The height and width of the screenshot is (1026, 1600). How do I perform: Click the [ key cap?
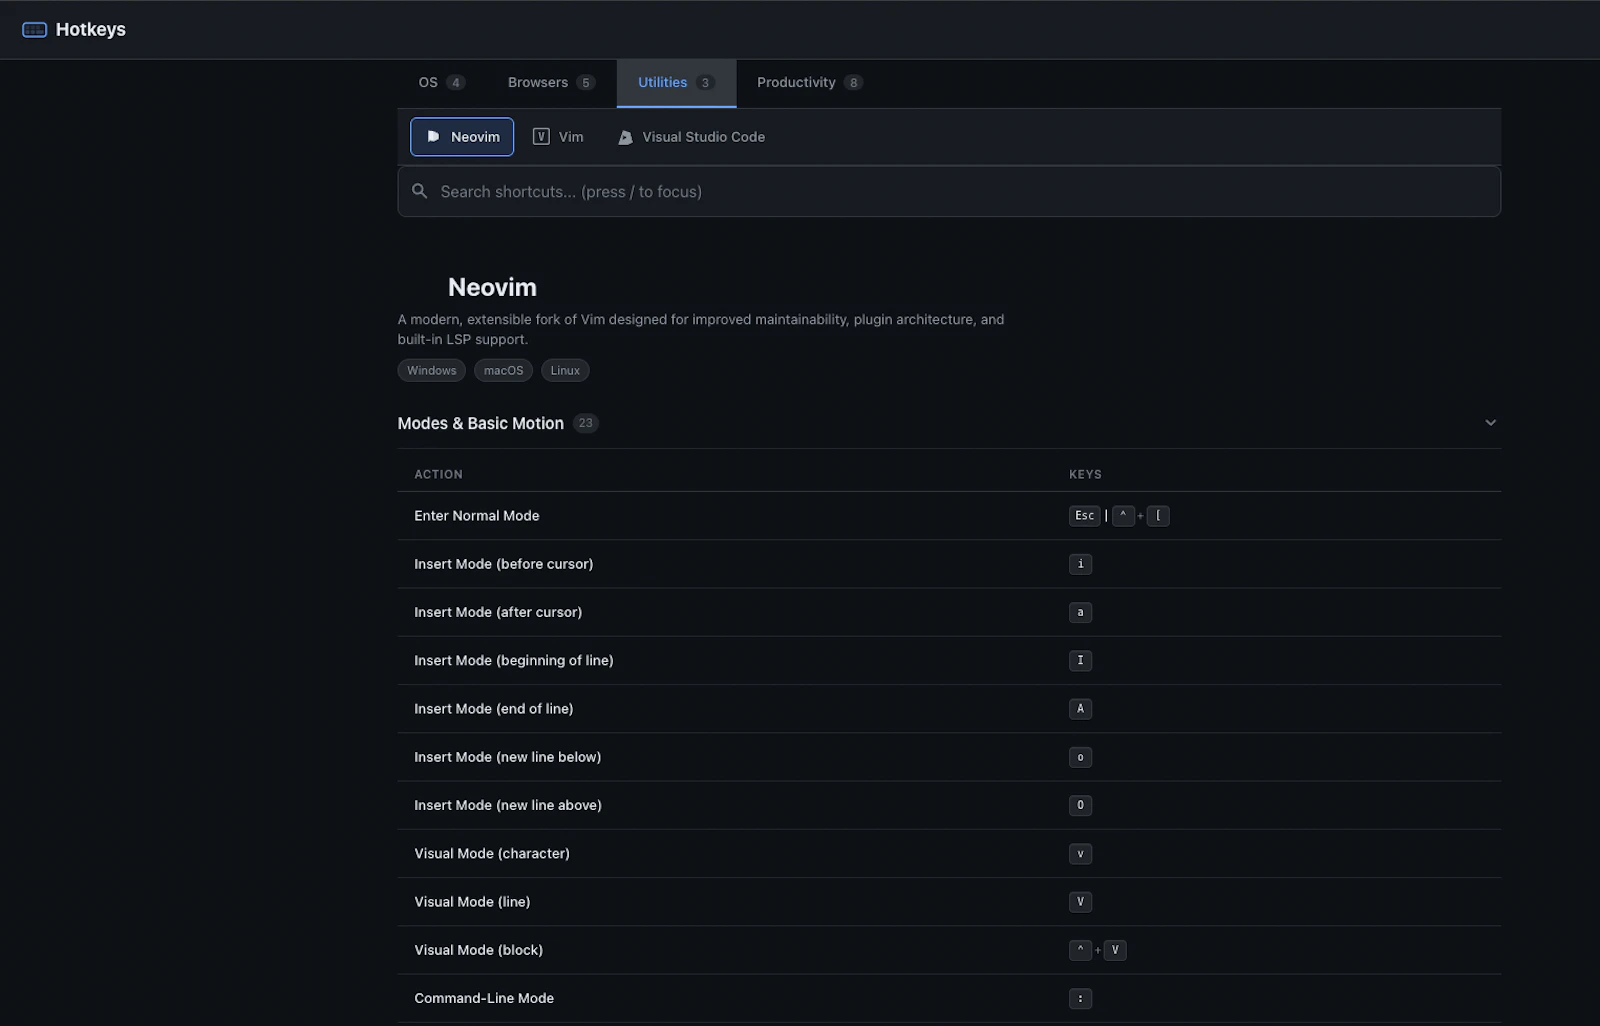click(x=1158, y=516)
